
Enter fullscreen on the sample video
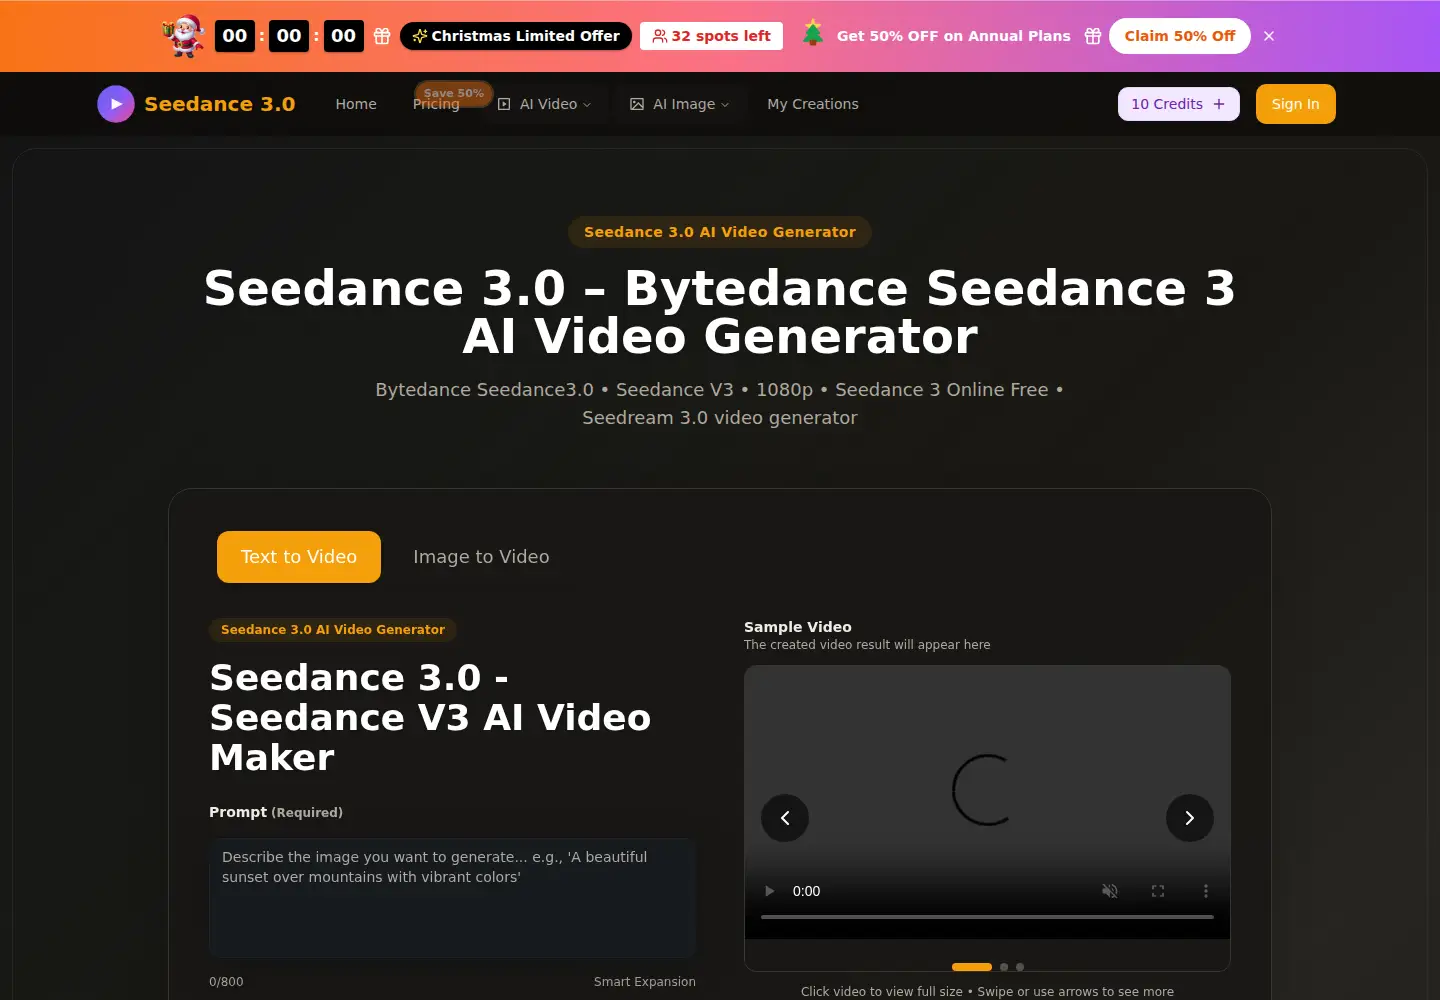pyautogui.click(x=1158, y=891)
